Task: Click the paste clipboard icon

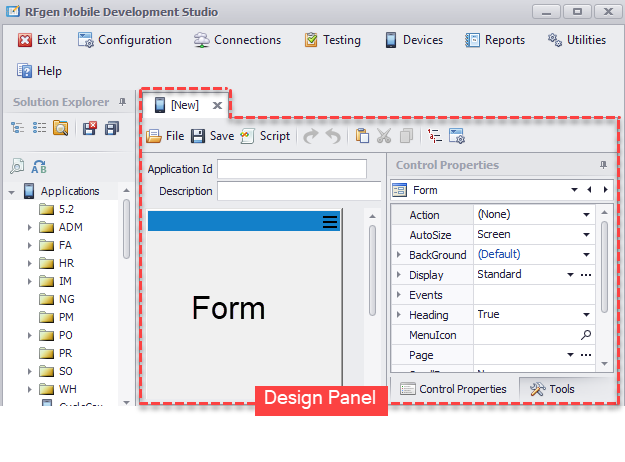Action: pyautogui.click(x=362, y=136)
